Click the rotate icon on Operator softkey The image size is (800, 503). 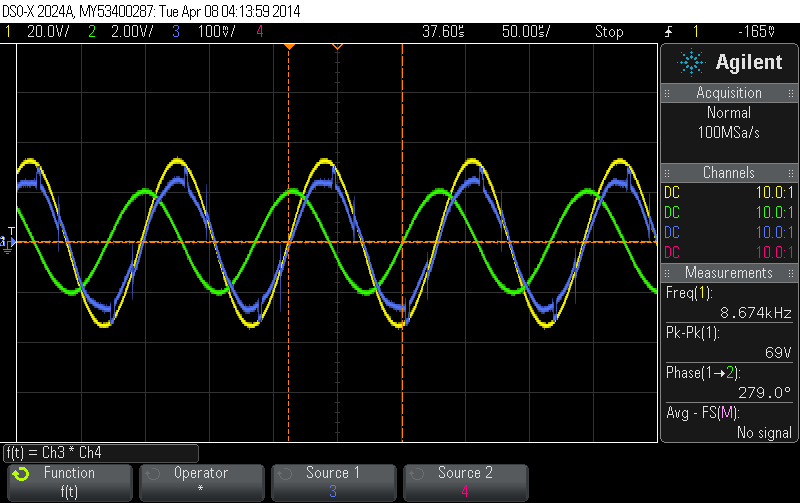tap(153, 474)
